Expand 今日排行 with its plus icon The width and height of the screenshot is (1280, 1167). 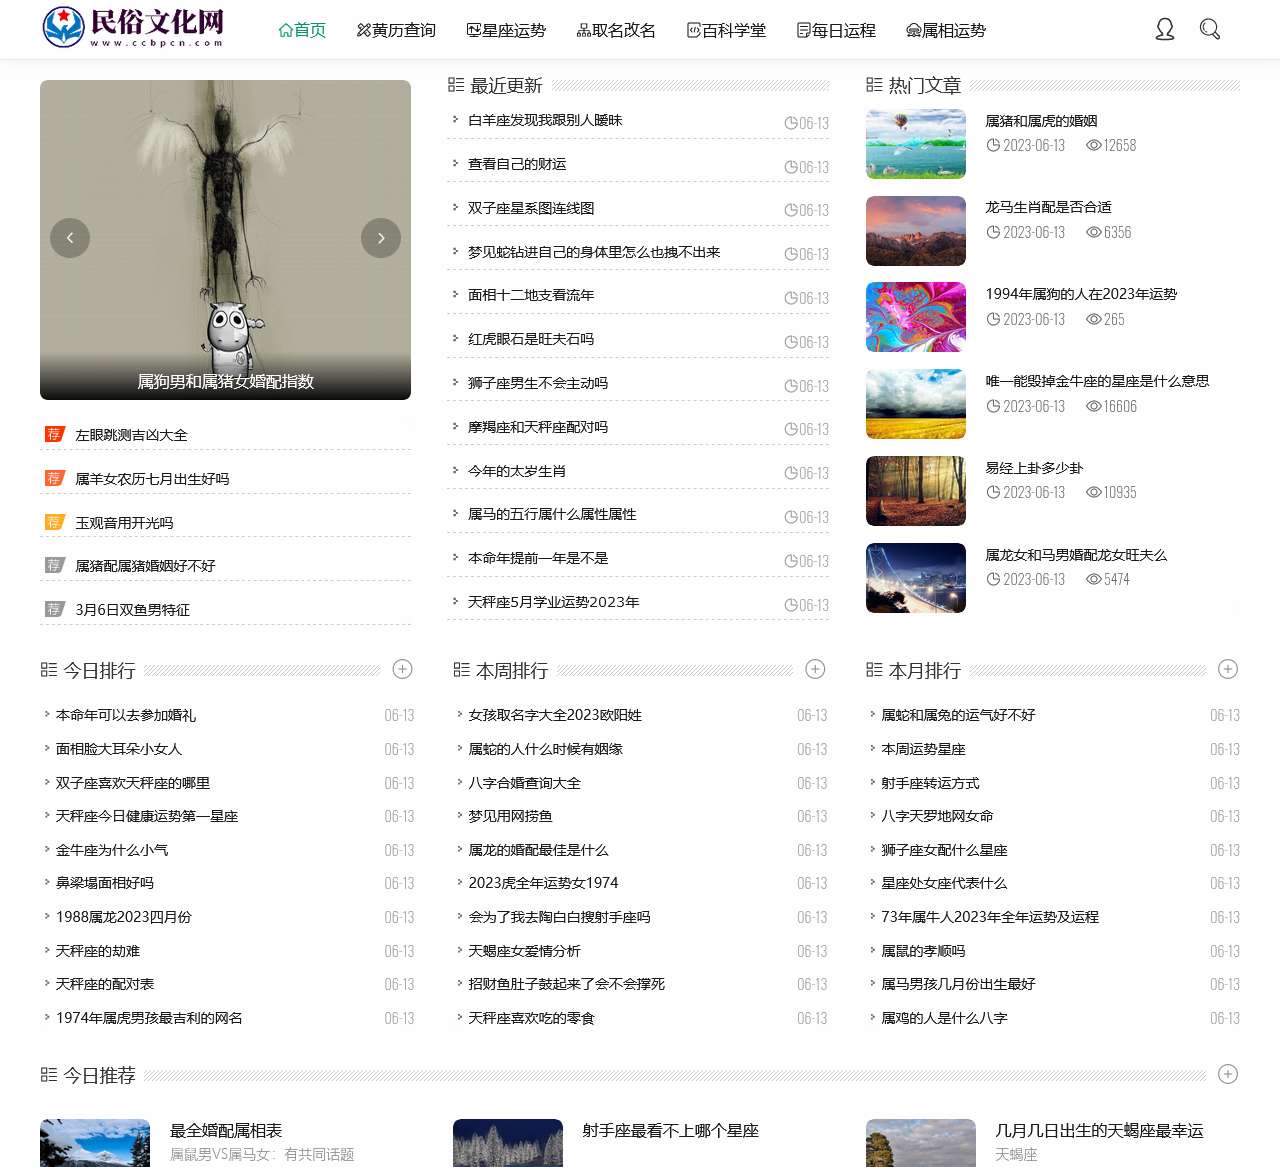[x=403, y=669]
